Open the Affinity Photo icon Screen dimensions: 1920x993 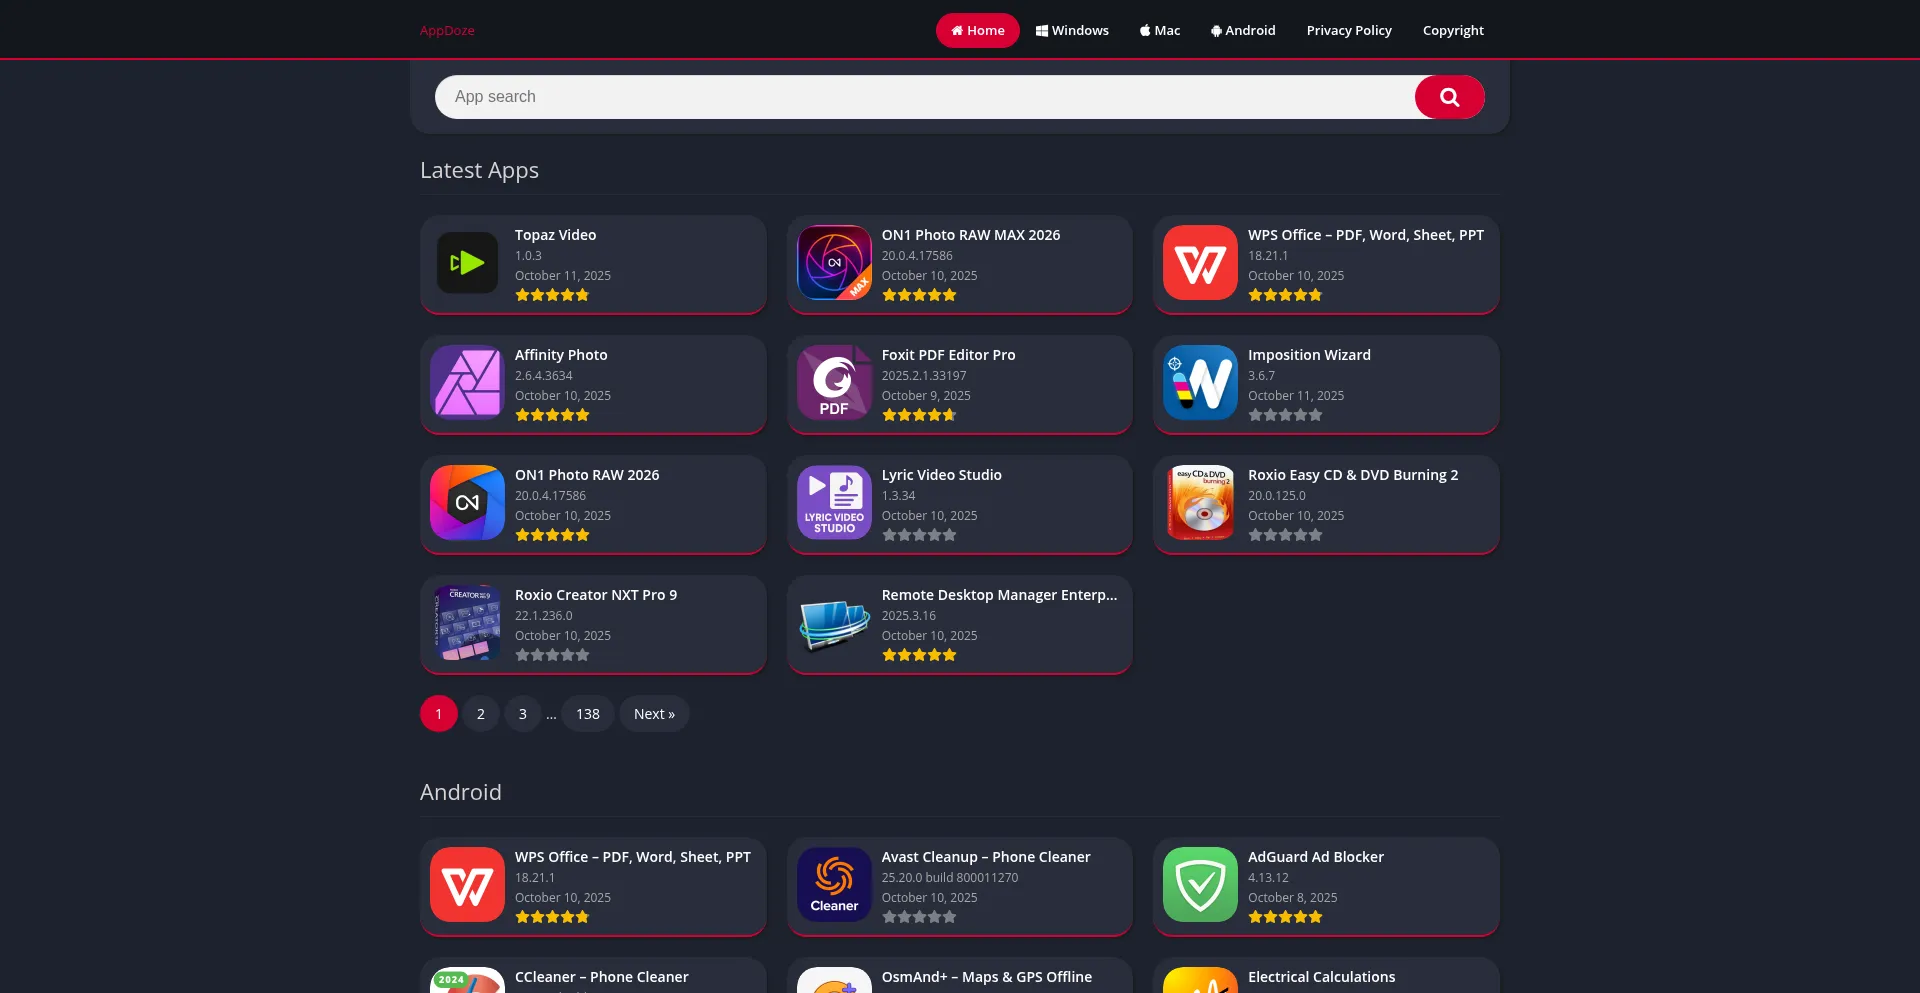click(467, 383)
